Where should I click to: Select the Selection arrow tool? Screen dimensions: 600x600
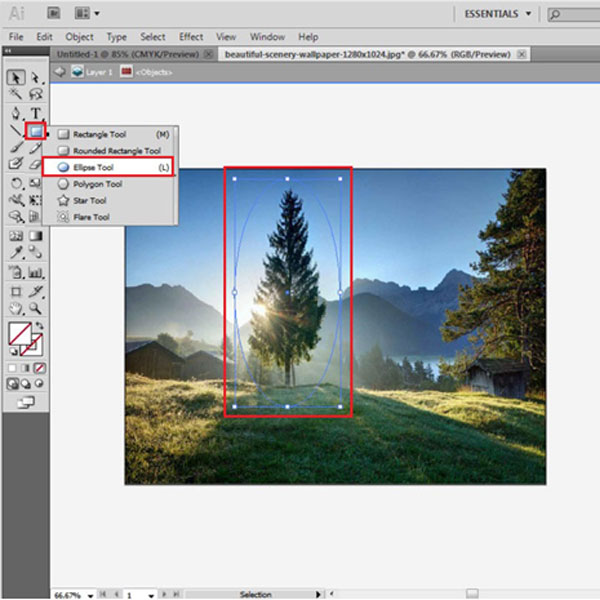[17, 77]
